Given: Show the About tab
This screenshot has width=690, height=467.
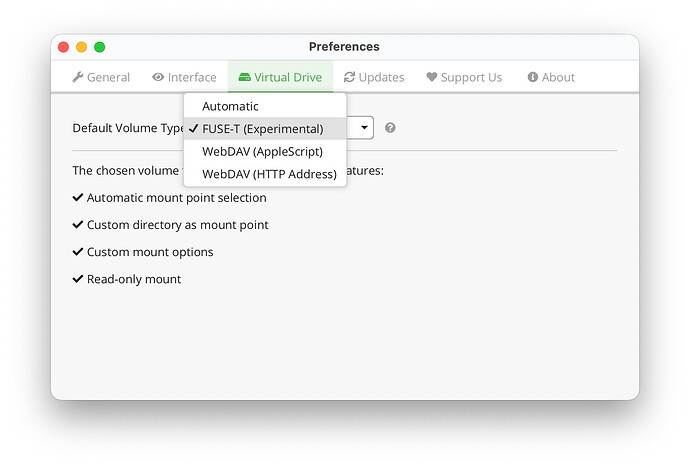Looking at the screenshot, I should click(551, 77).
